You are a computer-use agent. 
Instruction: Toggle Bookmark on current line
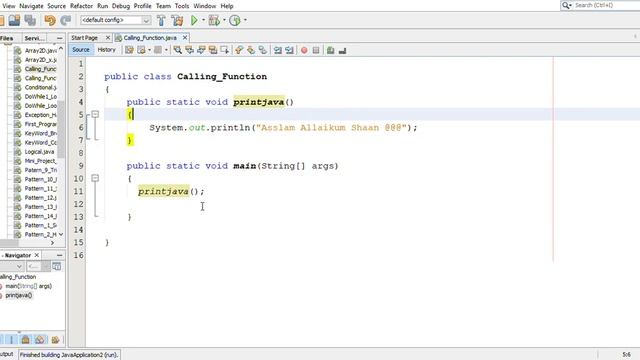(262, 50)
